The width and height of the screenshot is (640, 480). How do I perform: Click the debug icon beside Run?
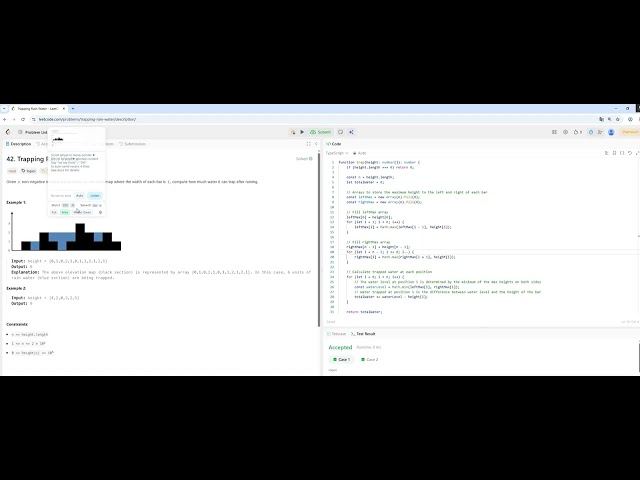coord(293,132)
